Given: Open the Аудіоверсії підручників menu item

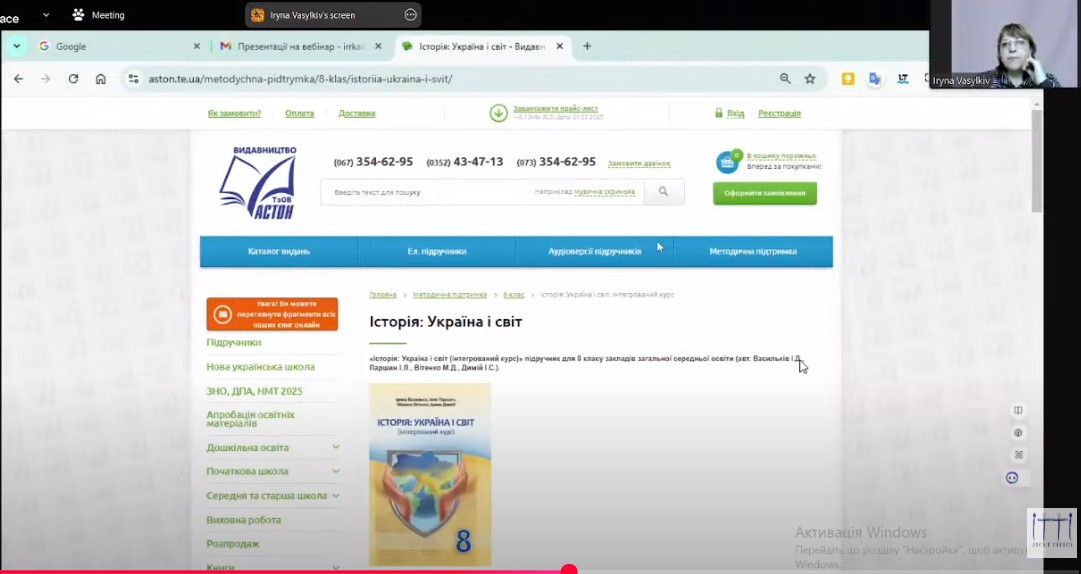Looking at the screenshot, I should pyautogui.click(x=594, y=252).
